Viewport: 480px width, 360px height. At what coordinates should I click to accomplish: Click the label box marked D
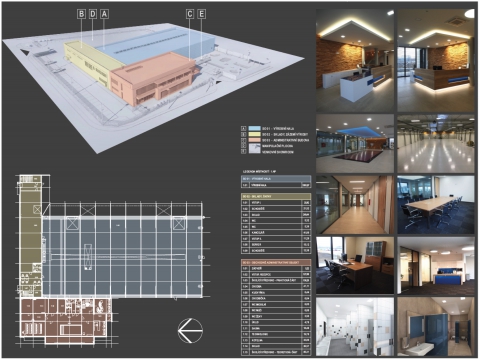[x=93, y=14]
